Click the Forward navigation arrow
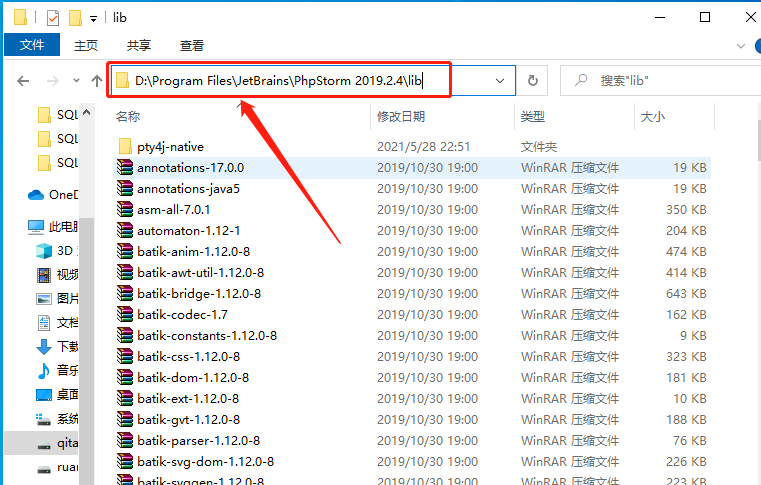This screenshot has height=485, width=761. click(x=52, y=81)
